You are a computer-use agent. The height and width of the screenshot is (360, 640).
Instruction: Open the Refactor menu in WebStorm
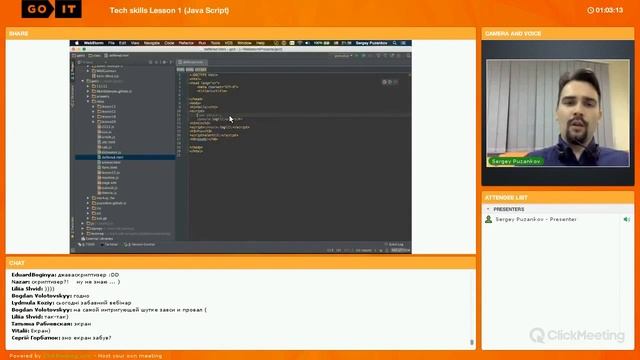coord(186,43)
